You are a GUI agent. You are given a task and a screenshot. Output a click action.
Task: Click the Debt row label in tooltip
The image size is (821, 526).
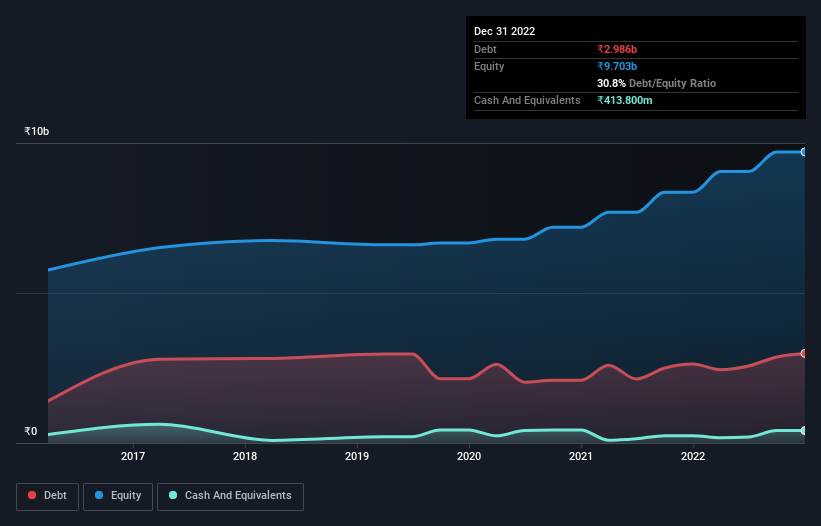click(485, 49)
